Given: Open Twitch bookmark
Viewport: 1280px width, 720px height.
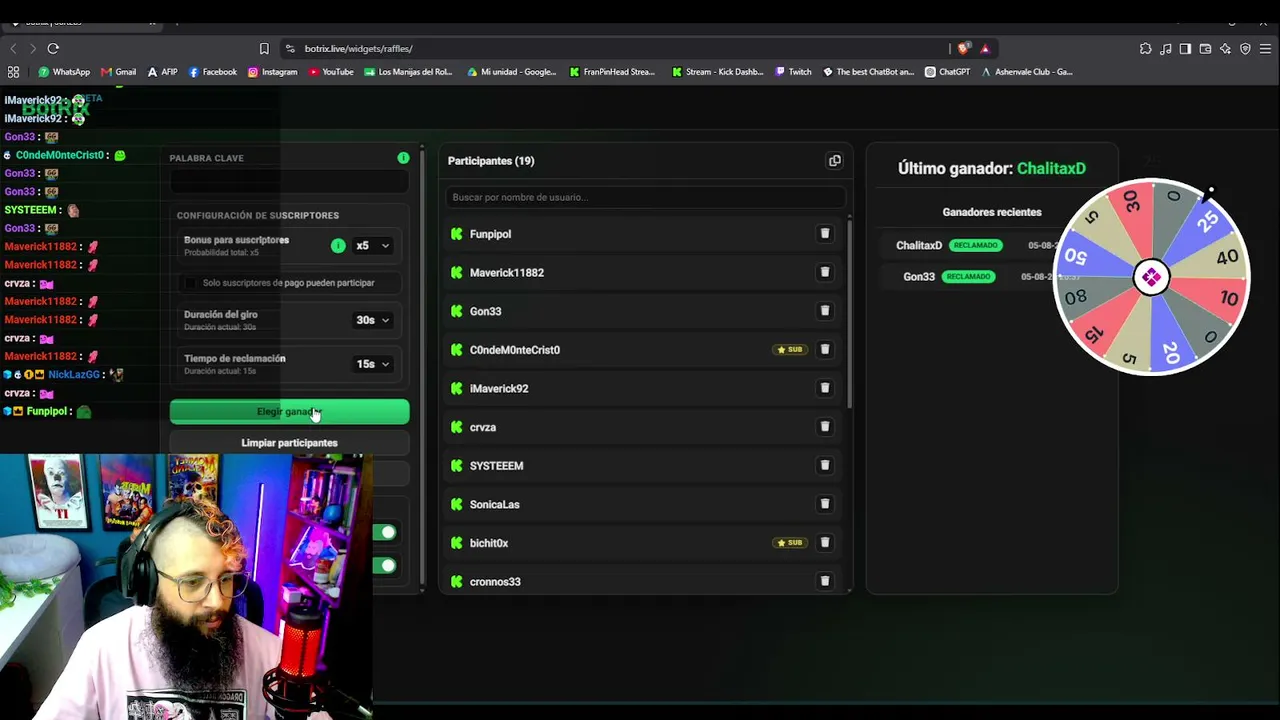Looking at the screenshot, I should (792, 72).
